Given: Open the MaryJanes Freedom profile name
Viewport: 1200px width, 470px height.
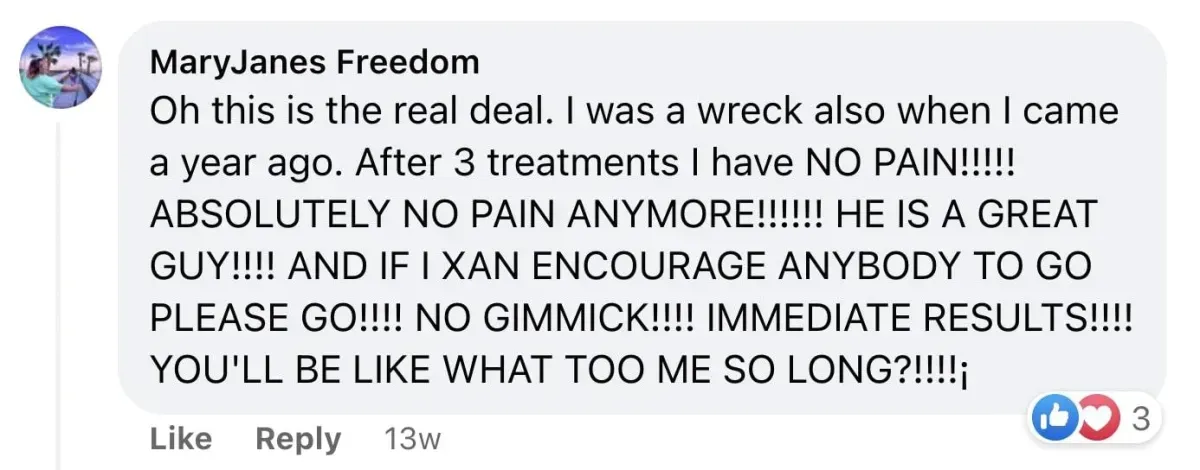Looking at the screenshot, I should click(315, 62).
